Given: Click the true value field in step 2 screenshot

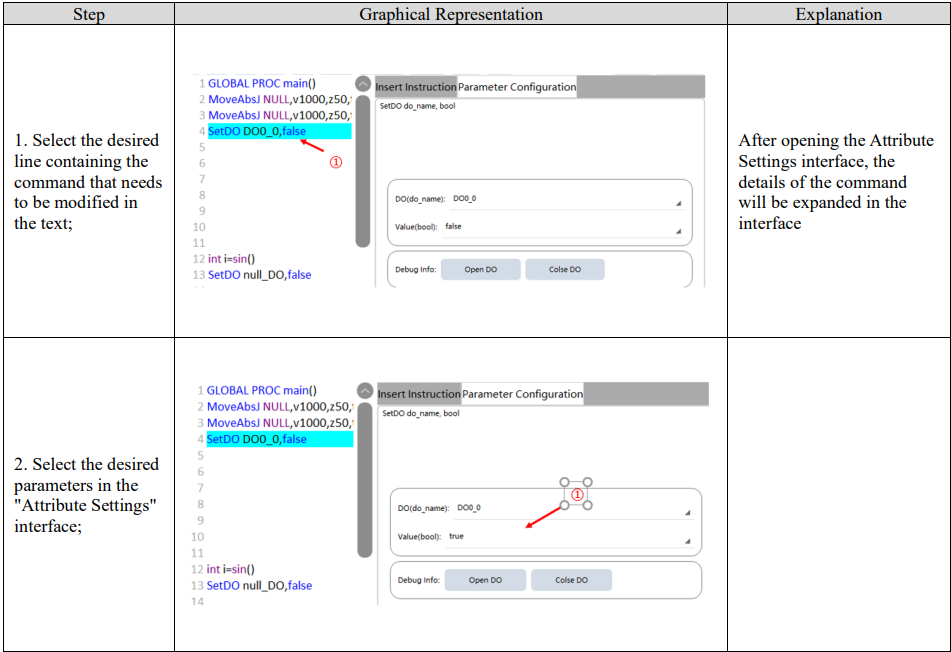Looking at the screenshot, I should pyautogui.click(x=570, y=537).
